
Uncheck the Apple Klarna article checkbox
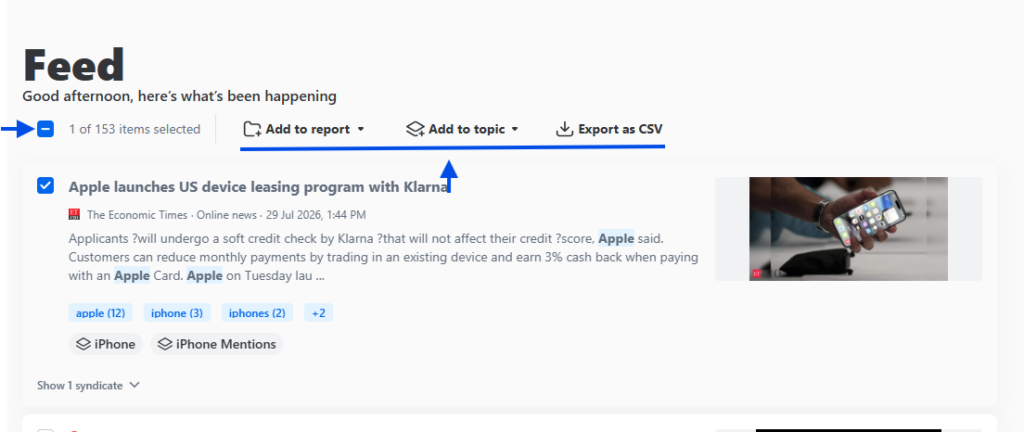pos(45,186)
